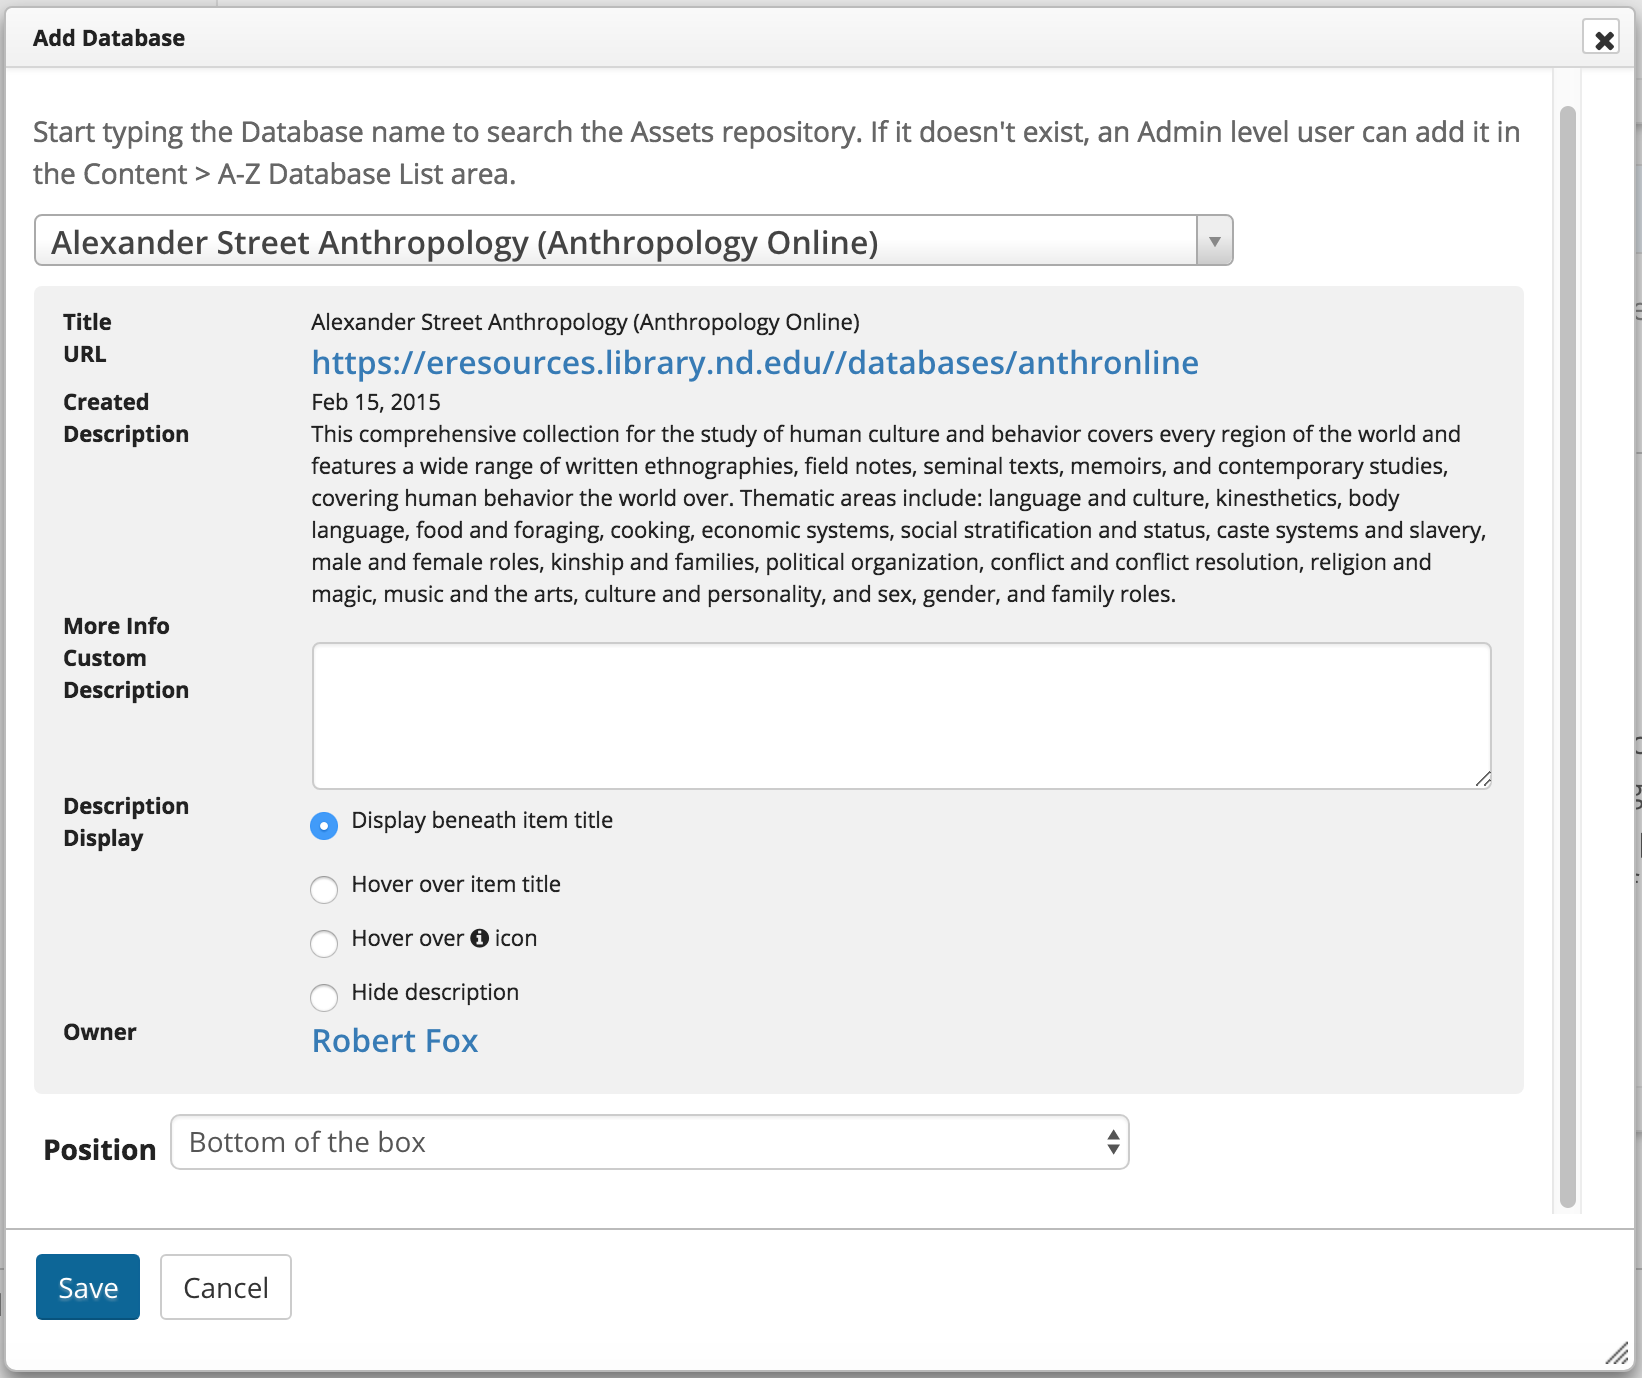
Task: Click the Cancel button
Action: pos(226,1287)
